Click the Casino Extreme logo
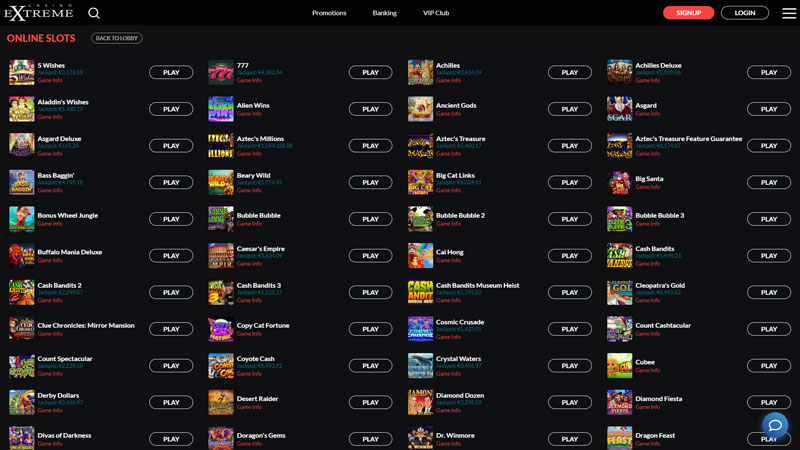 pos(38,12)
